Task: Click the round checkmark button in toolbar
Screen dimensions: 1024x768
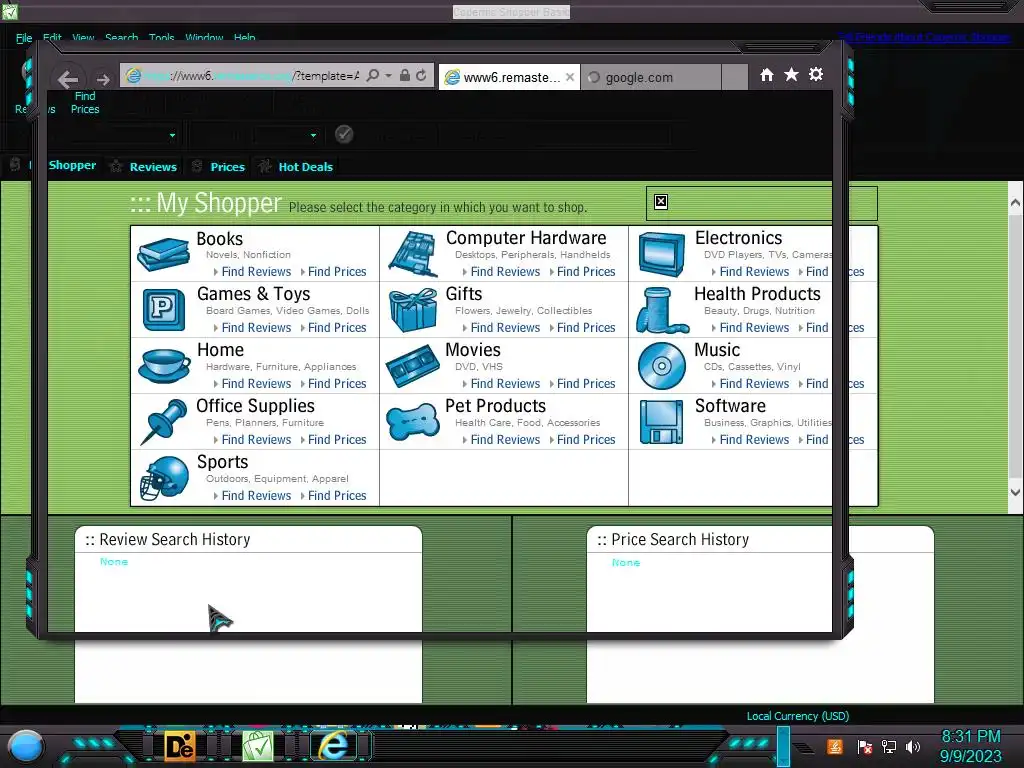Action: point(344,134)
